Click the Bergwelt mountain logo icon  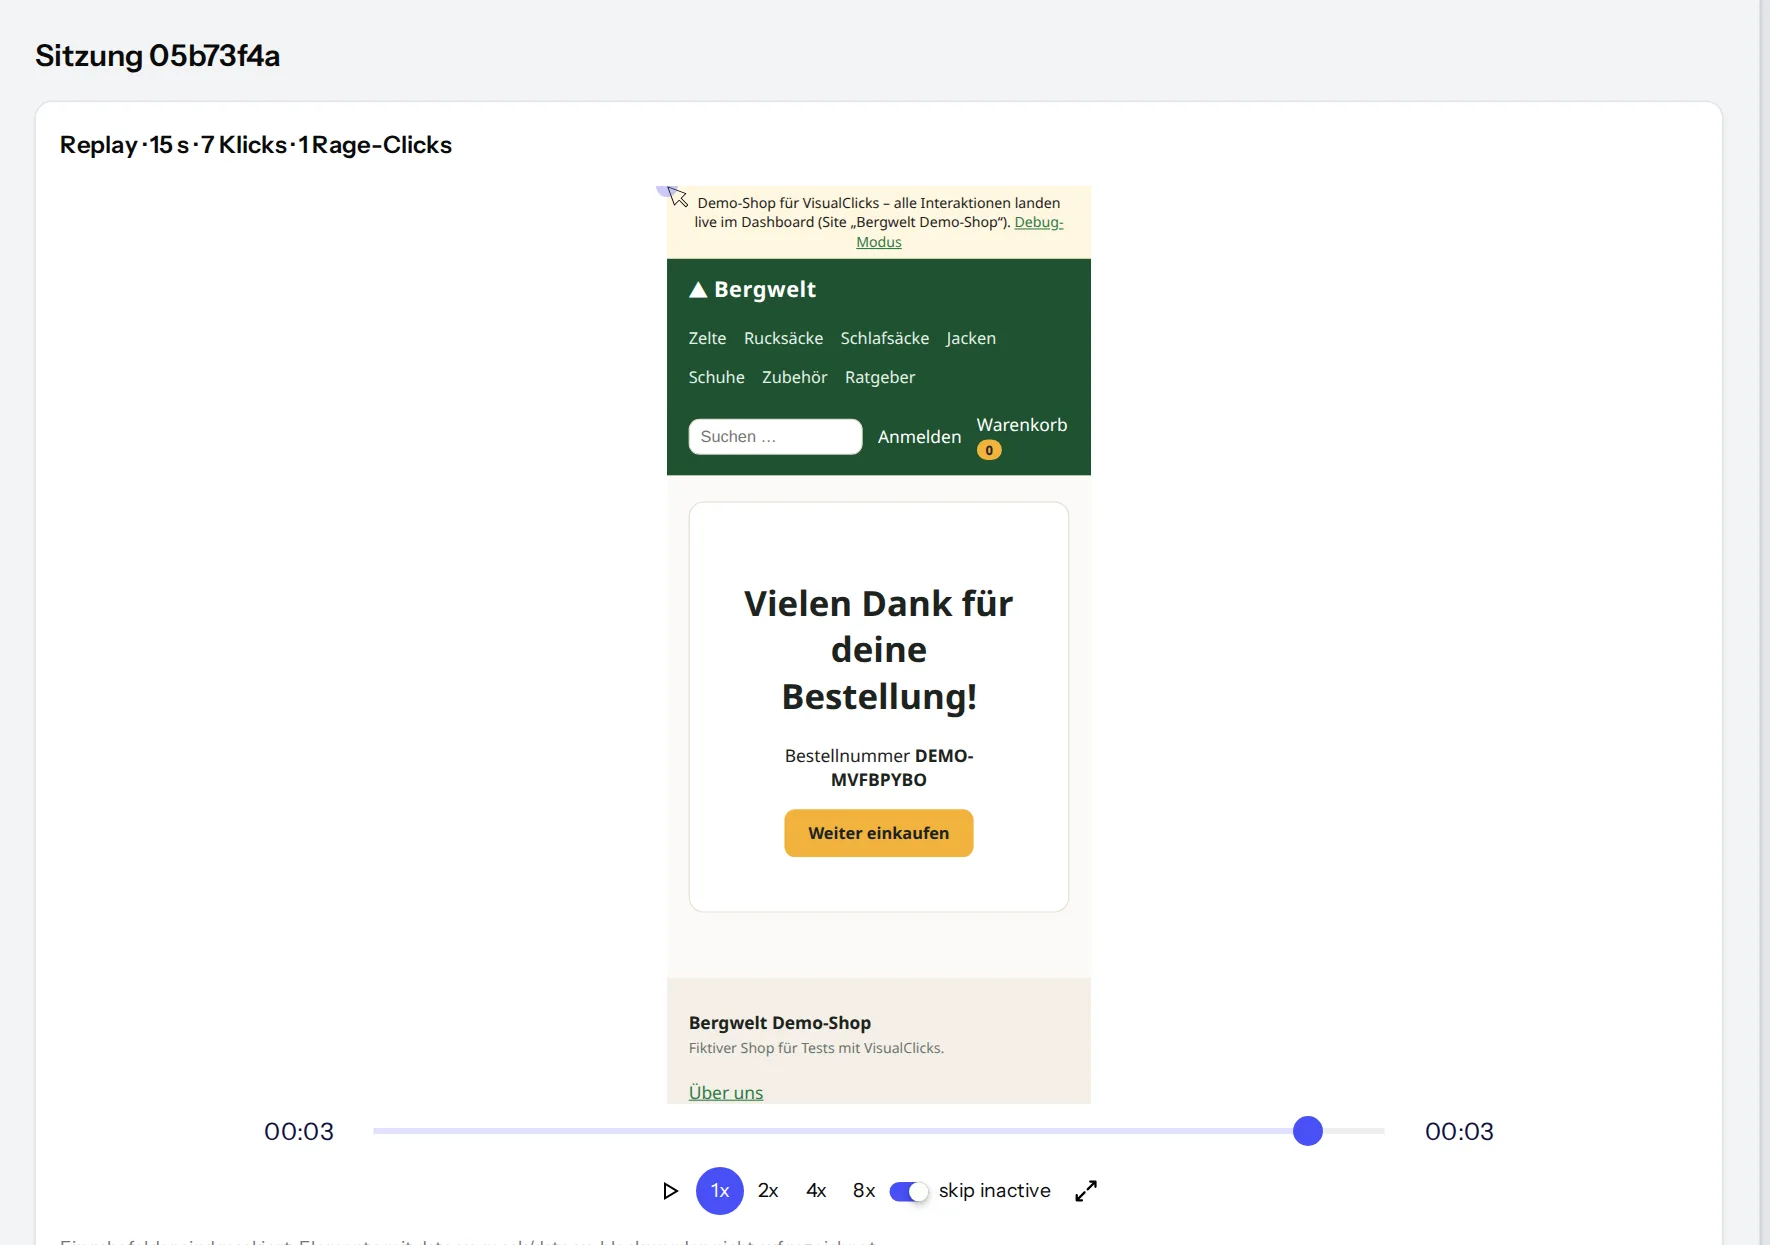698,290
